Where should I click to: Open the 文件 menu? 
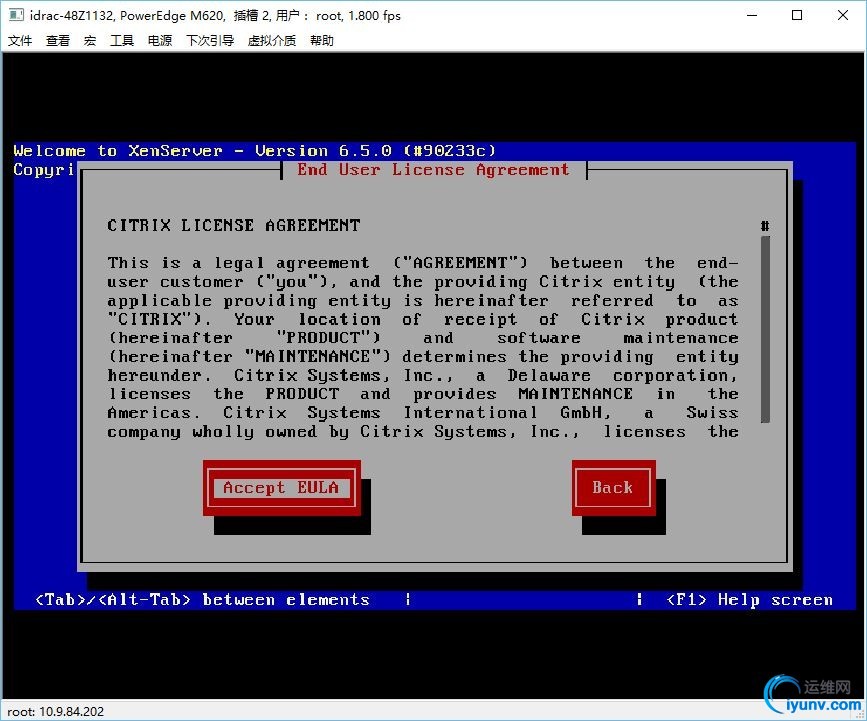pyautogui.click(x=20, y=40)
